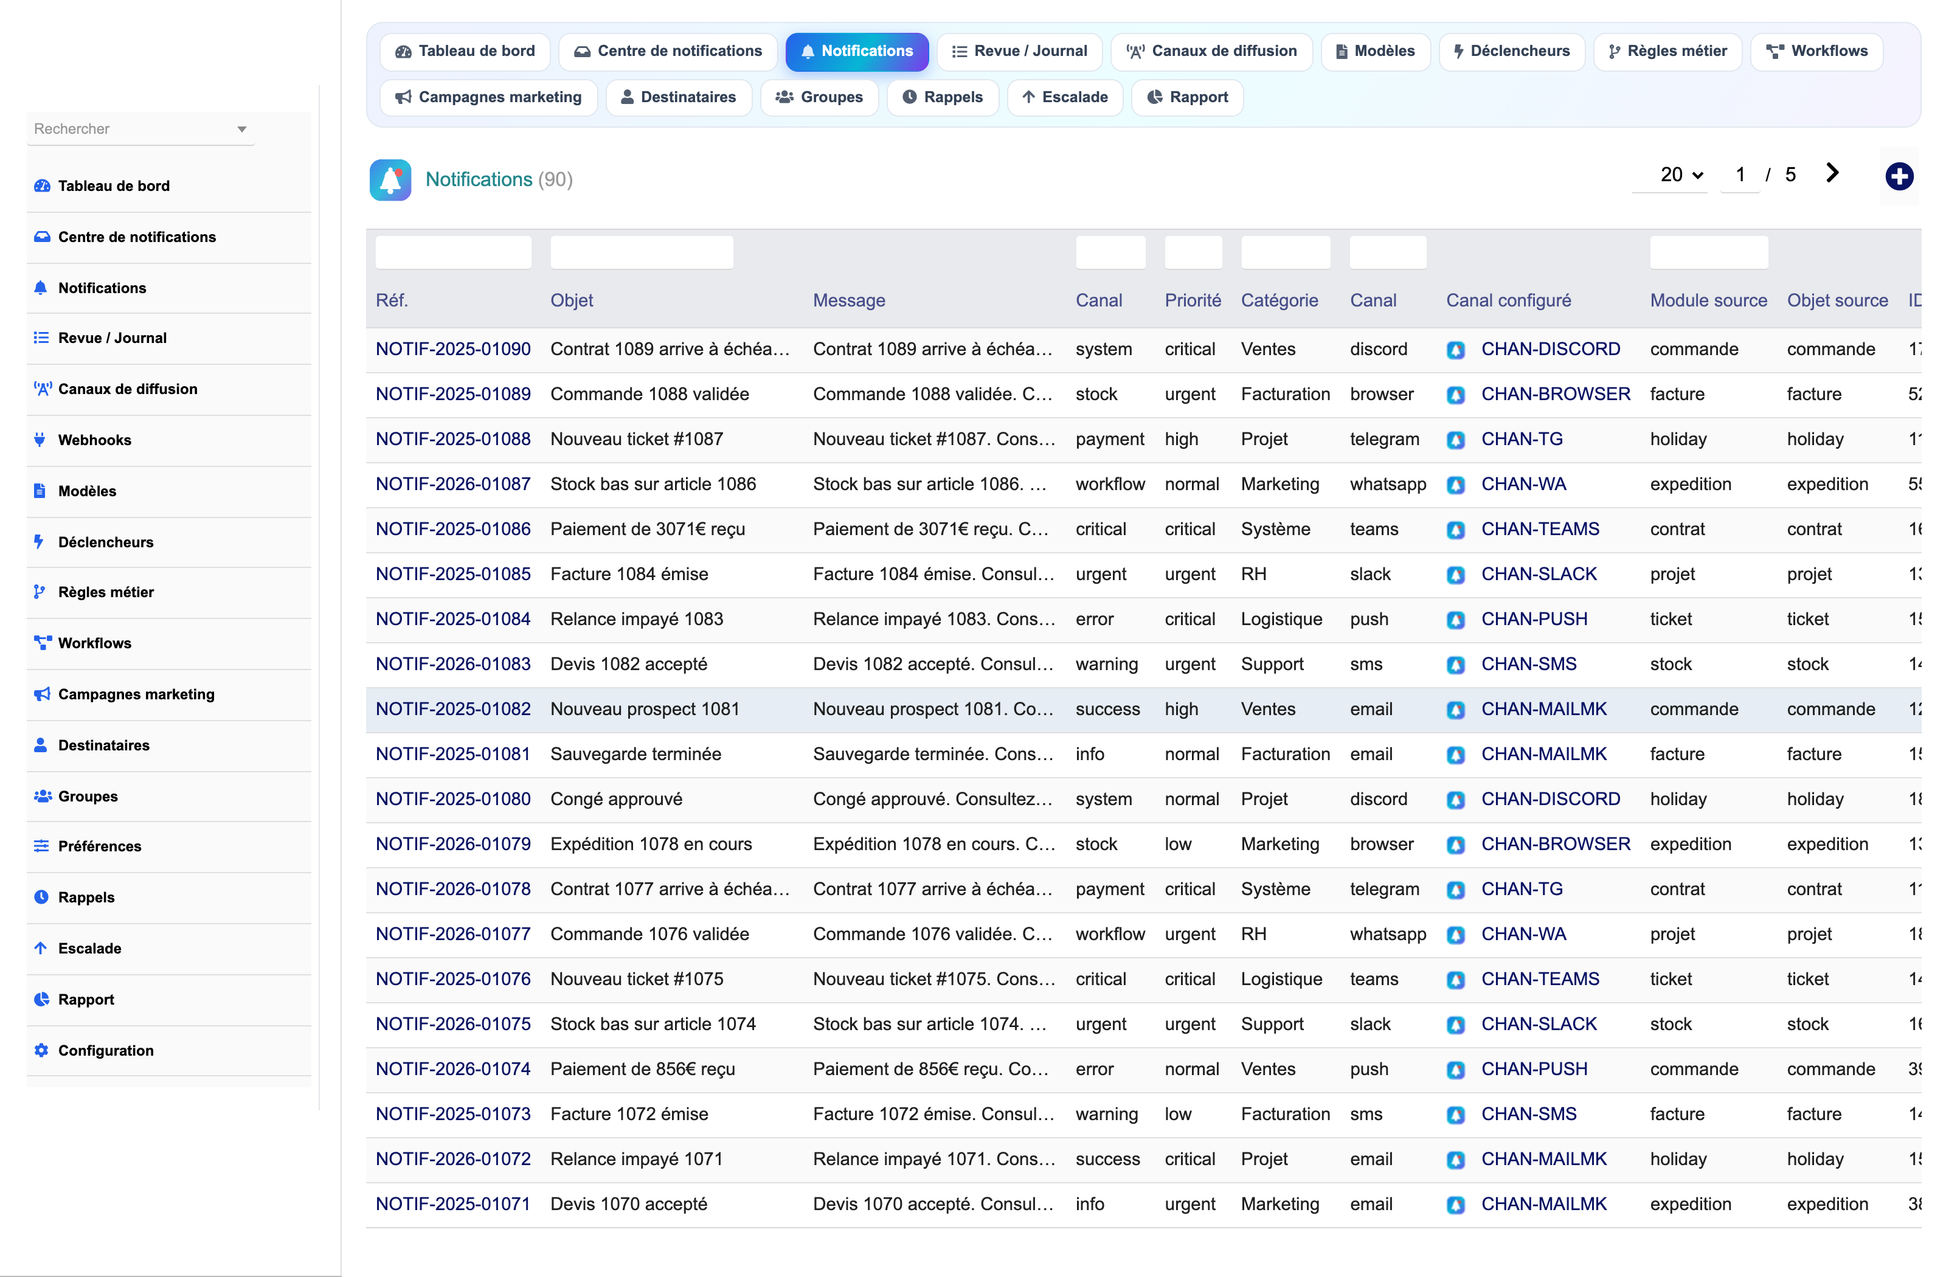Click the Module source filter input field
This screenshot has width=1946, height=1277.
click(1709, 252)
